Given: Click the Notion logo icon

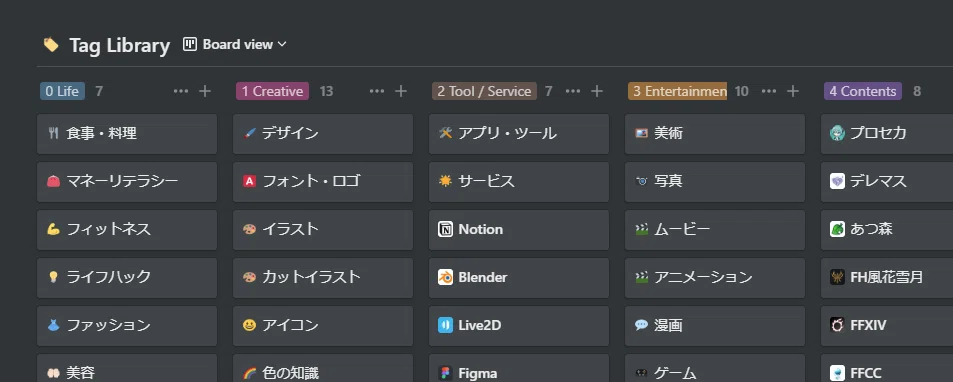Looking at the screenshot, I should [x=446, y=229].
